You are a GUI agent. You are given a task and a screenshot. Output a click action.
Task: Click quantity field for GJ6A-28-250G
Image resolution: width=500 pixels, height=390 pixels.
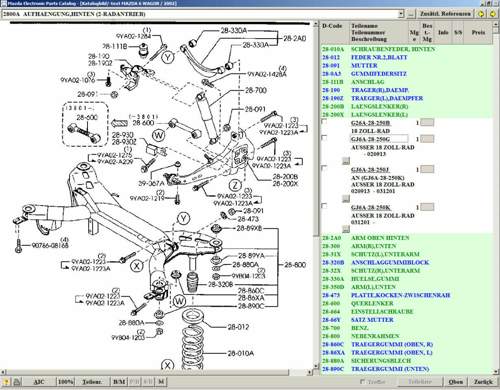(427, 139)
